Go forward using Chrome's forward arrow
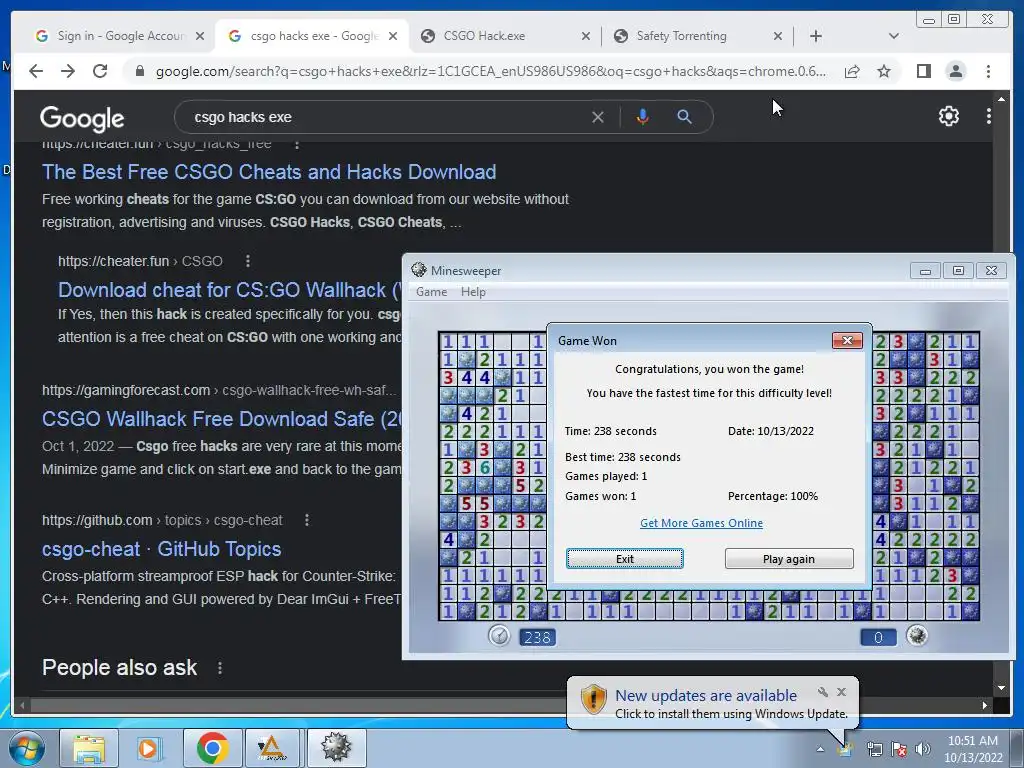 68,71
